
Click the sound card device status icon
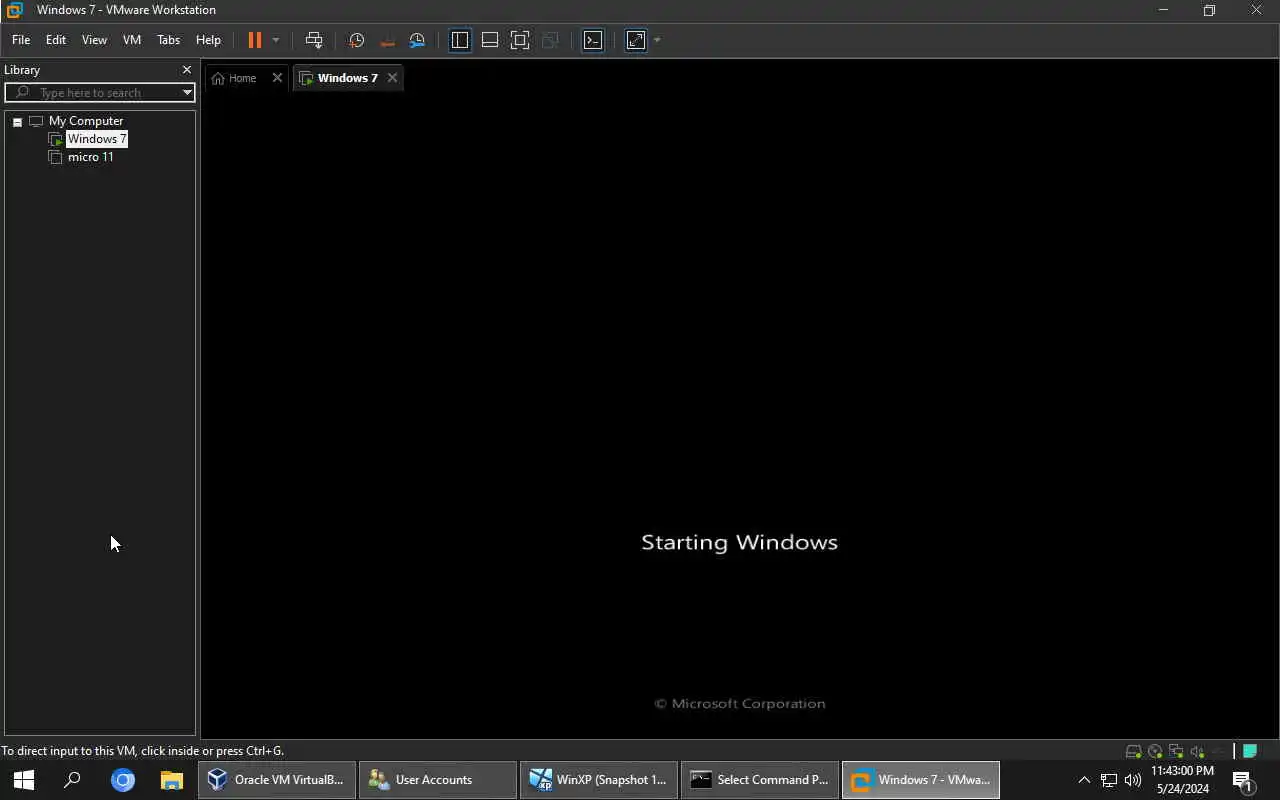tap(1197, 752)
